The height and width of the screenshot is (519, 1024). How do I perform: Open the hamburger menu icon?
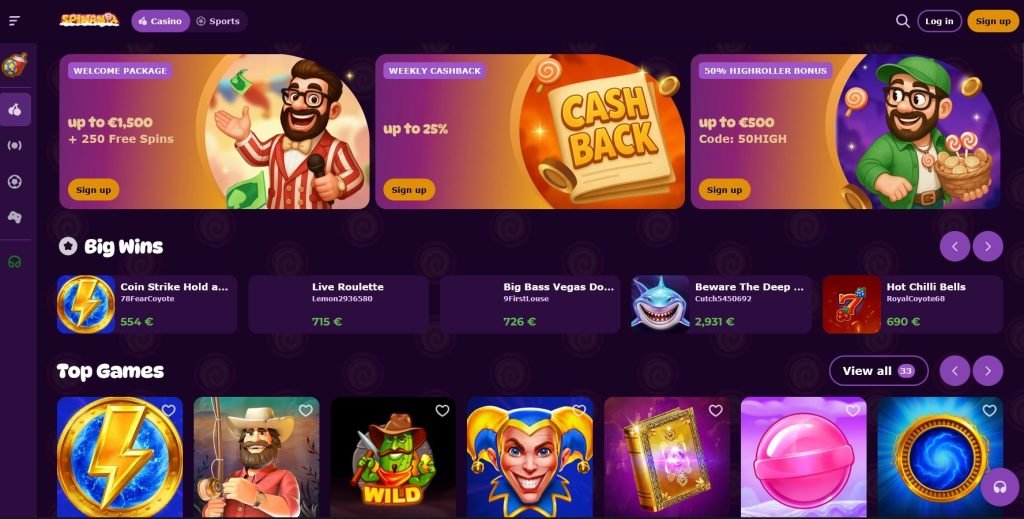[x=14, y=21]
